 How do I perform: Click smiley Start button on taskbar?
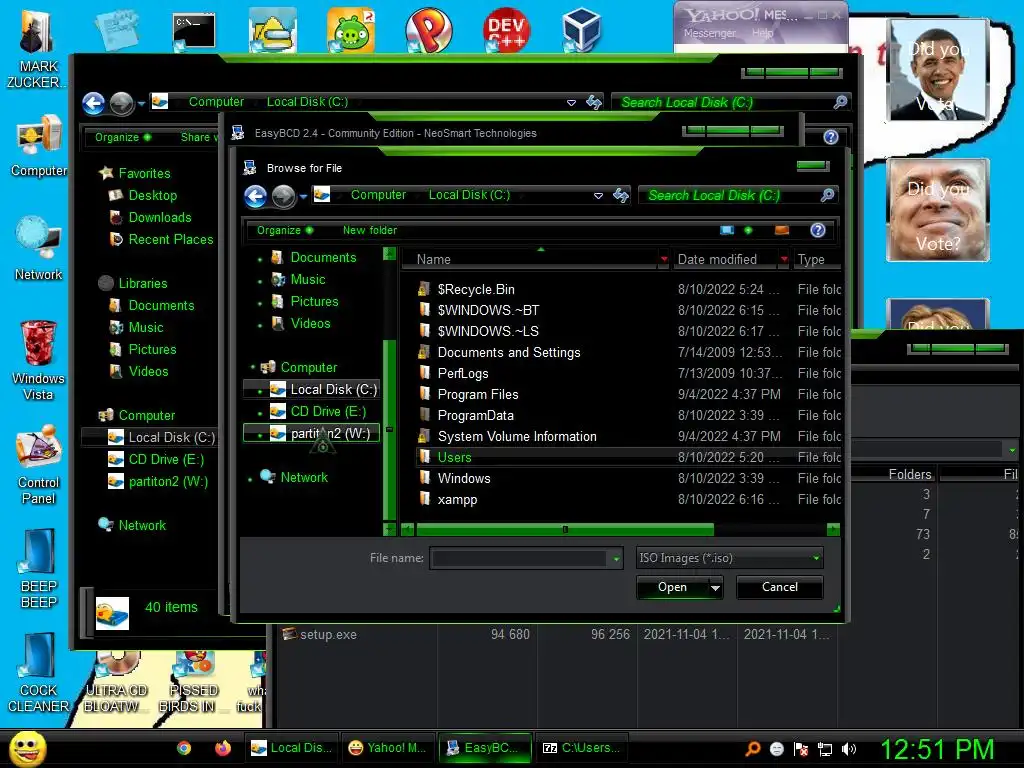click(27, 749)
